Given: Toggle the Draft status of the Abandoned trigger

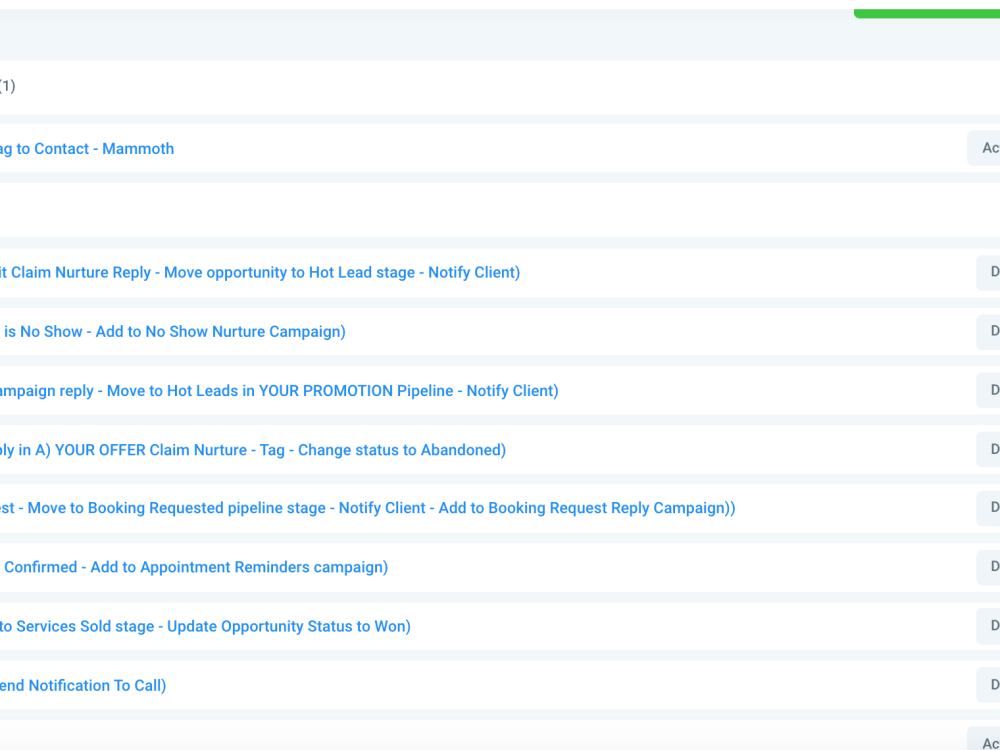Looking at the screenshot, I should (990, 450).
